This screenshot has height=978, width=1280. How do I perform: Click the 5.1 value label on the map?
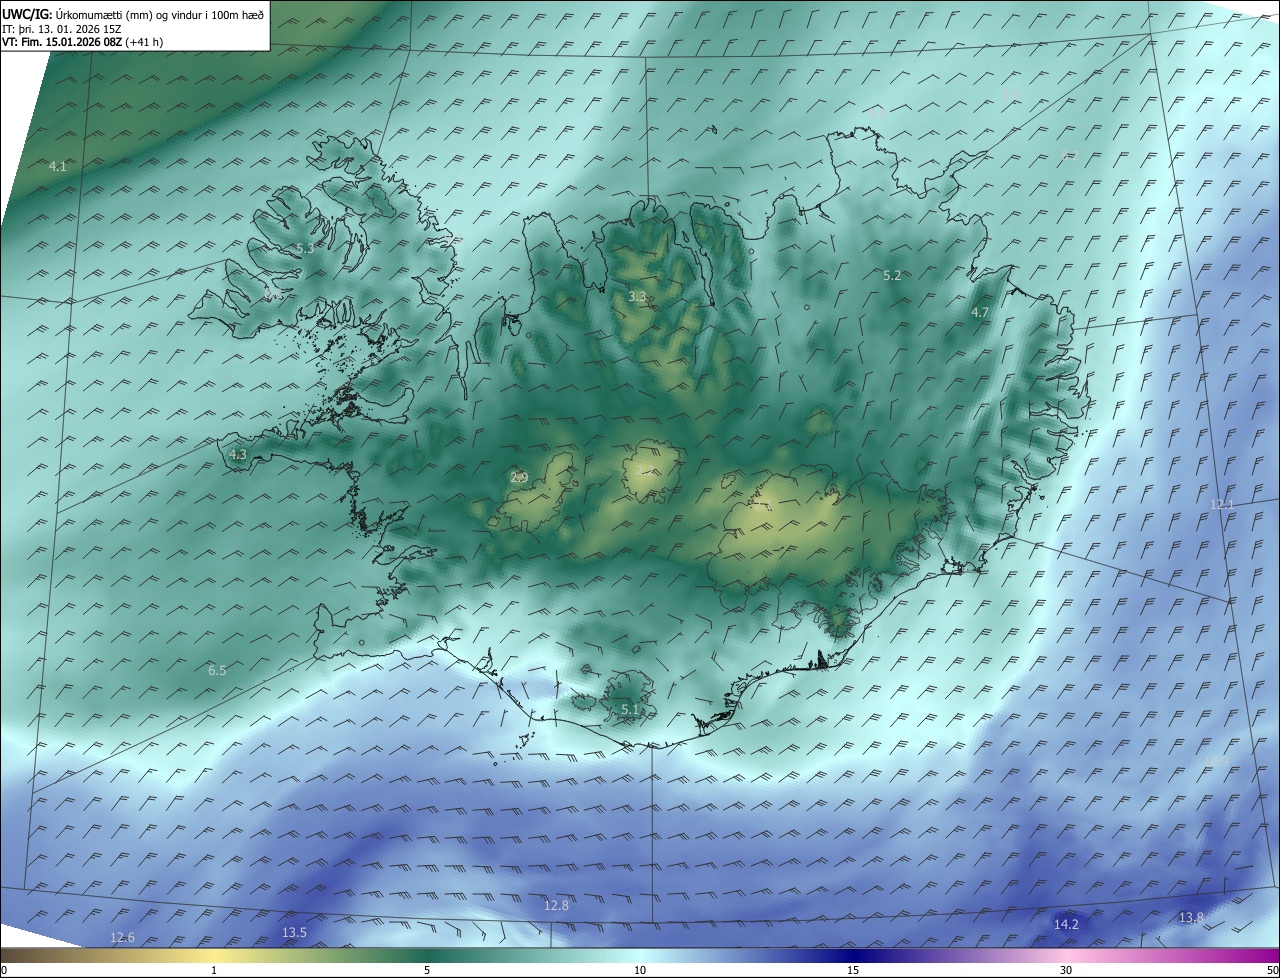tap(630, 709)
